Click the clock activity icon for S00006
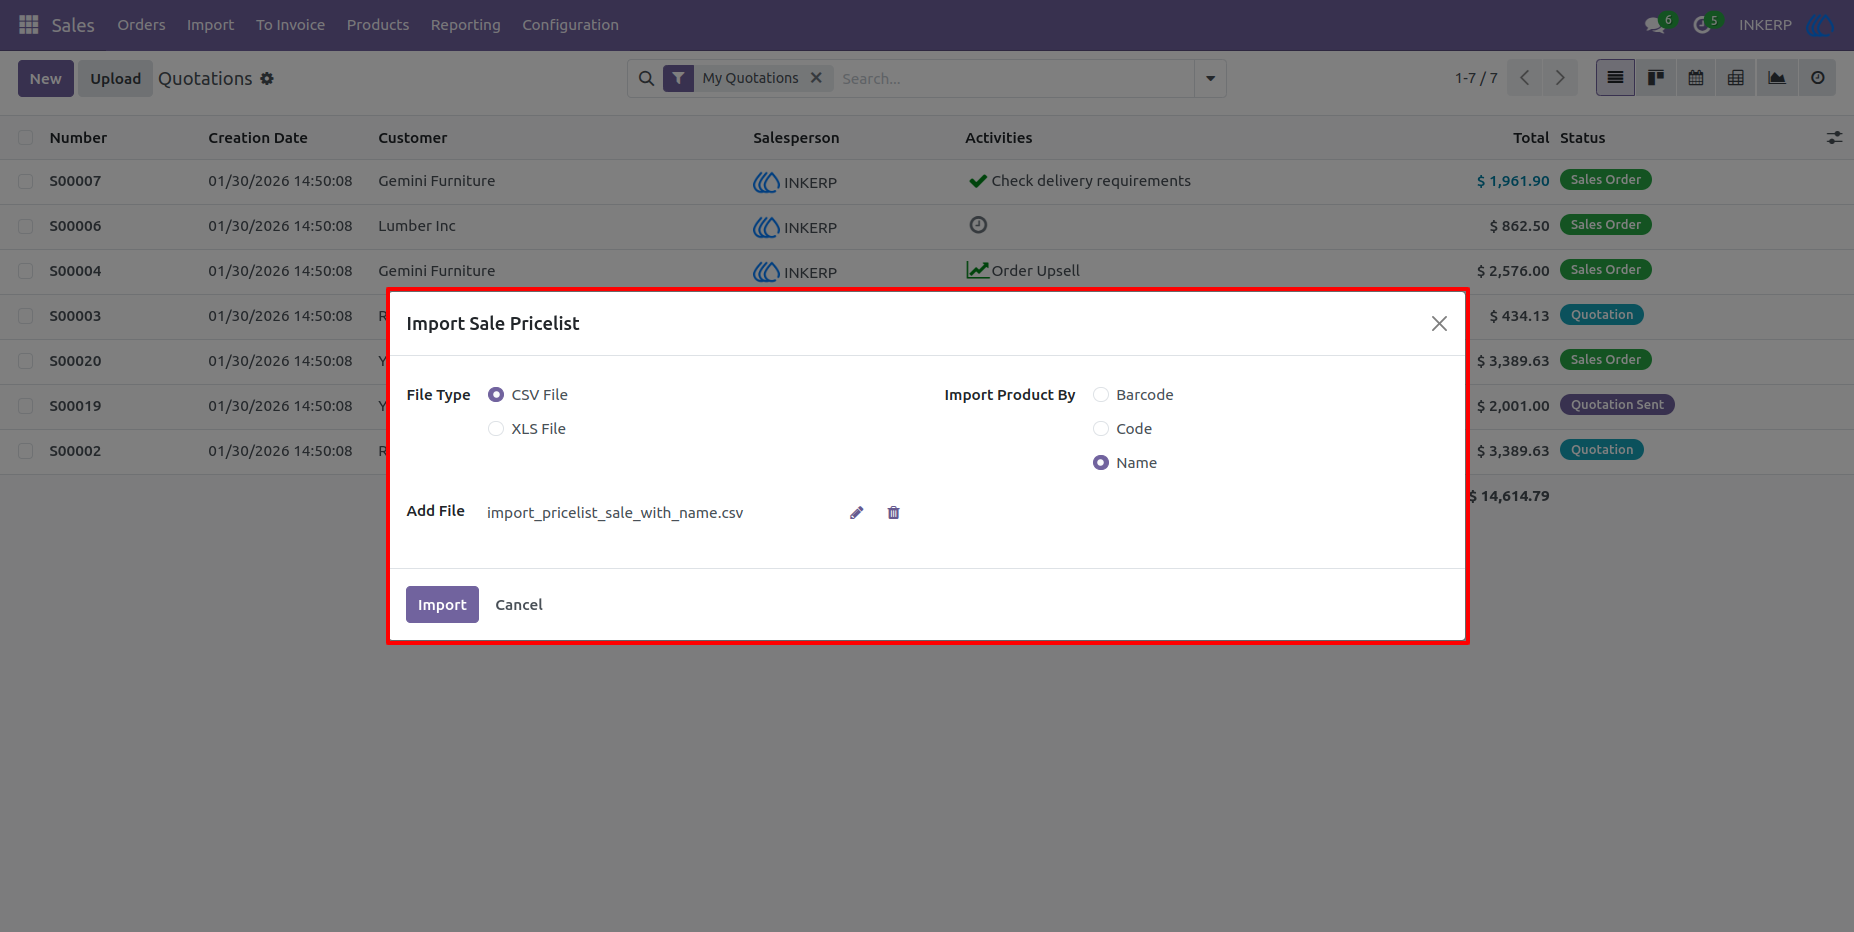 (x=978, y=225)
